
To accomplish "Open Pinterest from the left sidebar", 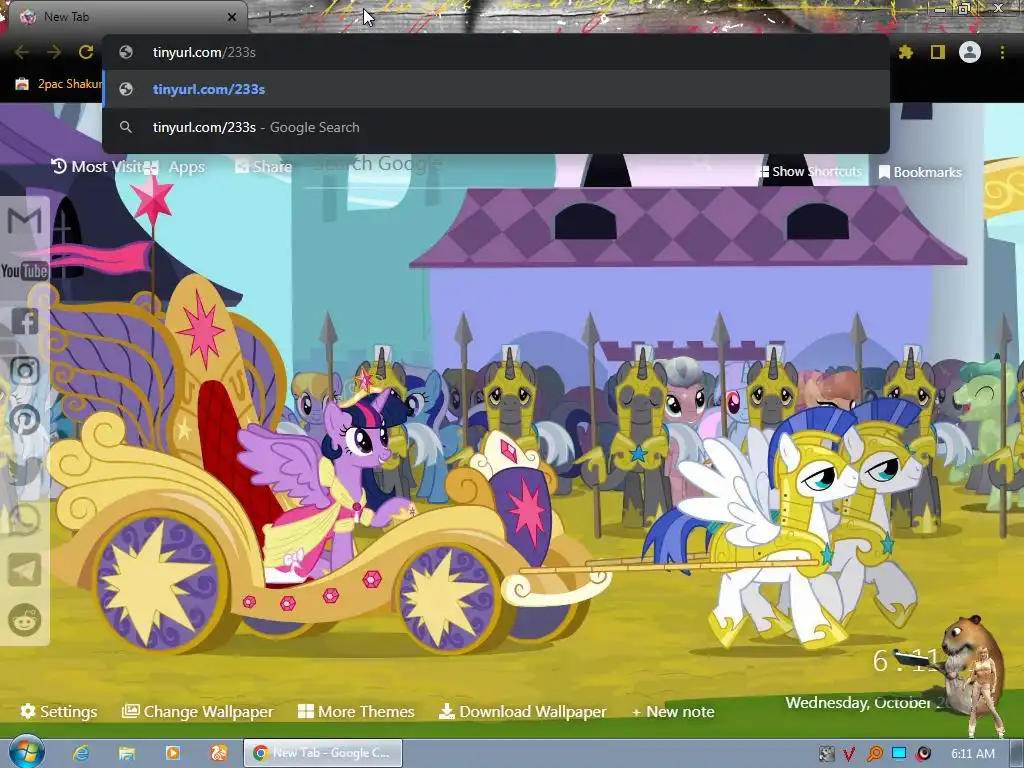I will pos(24,420).
